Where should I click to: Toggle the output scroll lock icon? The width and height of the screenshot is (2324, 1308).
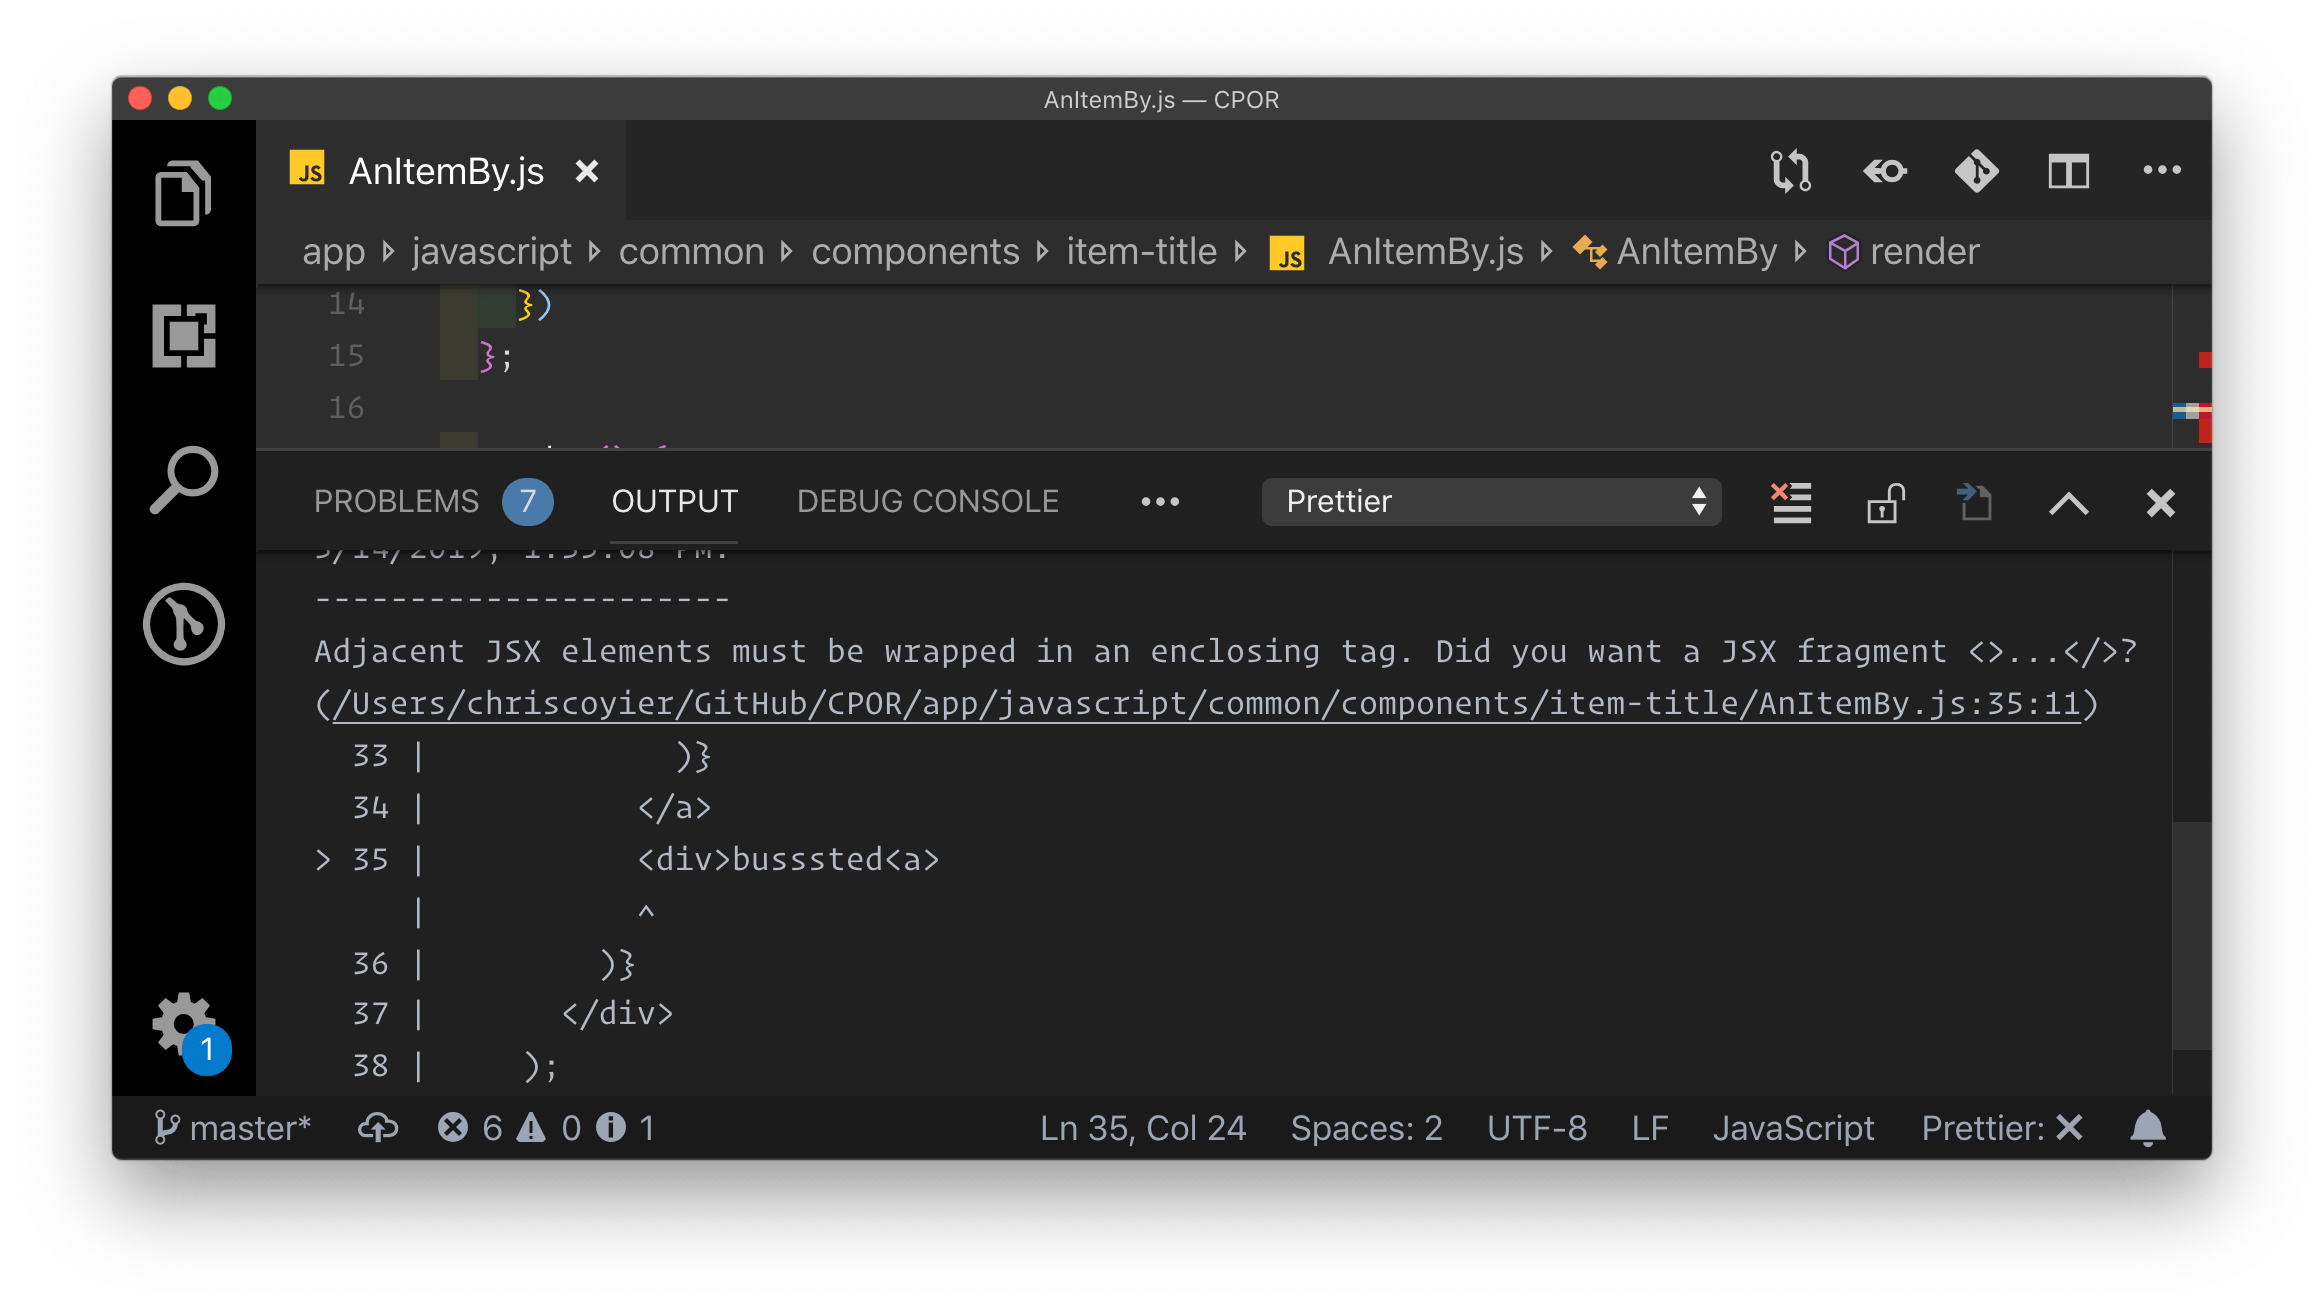click(1884, 502)
